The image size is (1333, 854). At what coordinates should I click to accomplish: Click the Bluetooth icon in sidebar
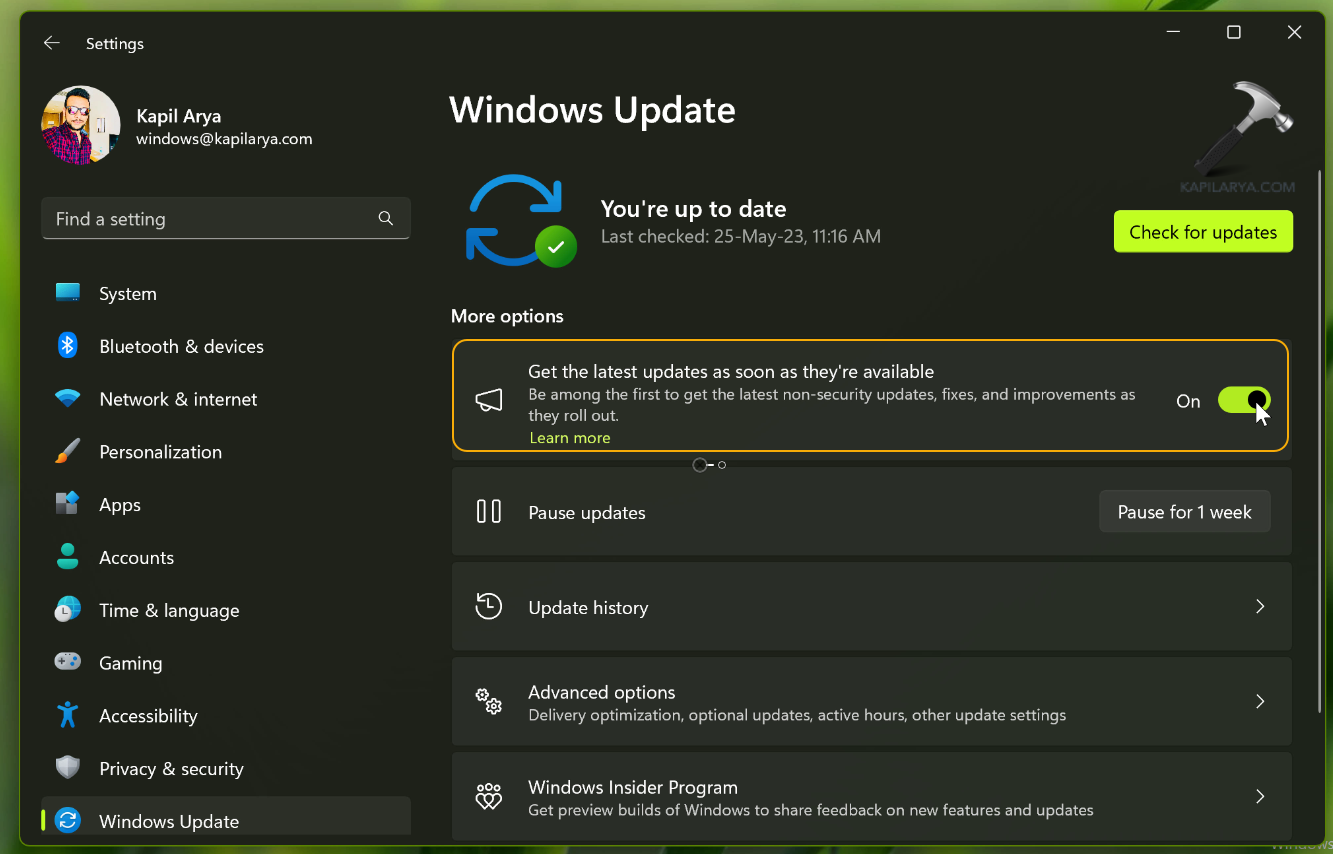(x=68, y=346)
